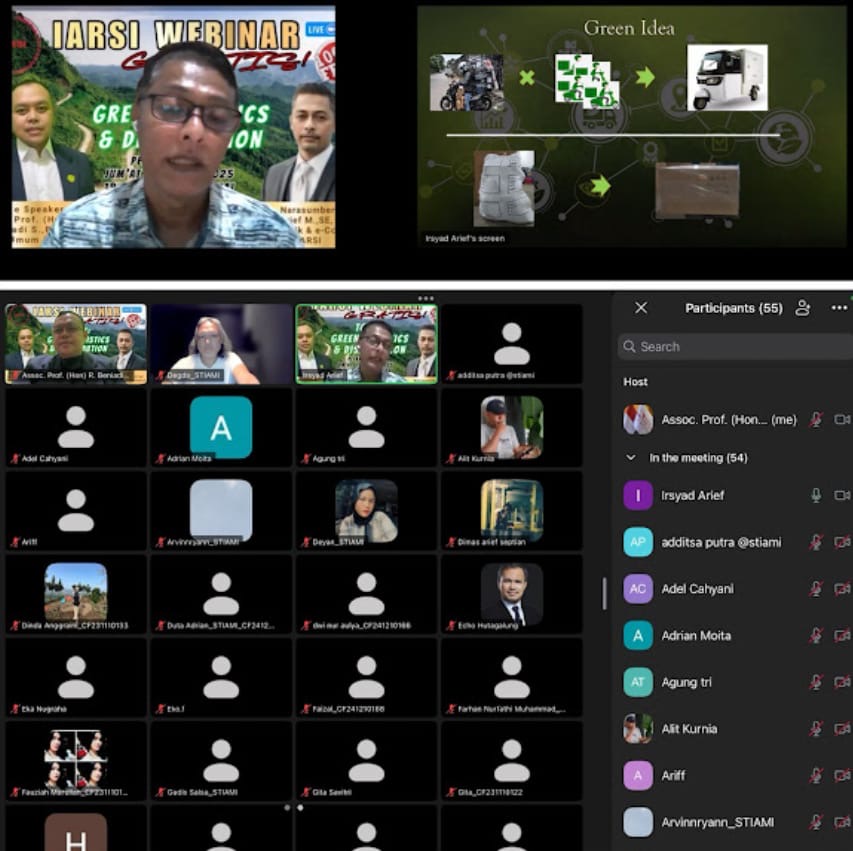Click Ariff camera icon in list
The width and height of the screenshot is (853, 851).
tap(842, 775)
